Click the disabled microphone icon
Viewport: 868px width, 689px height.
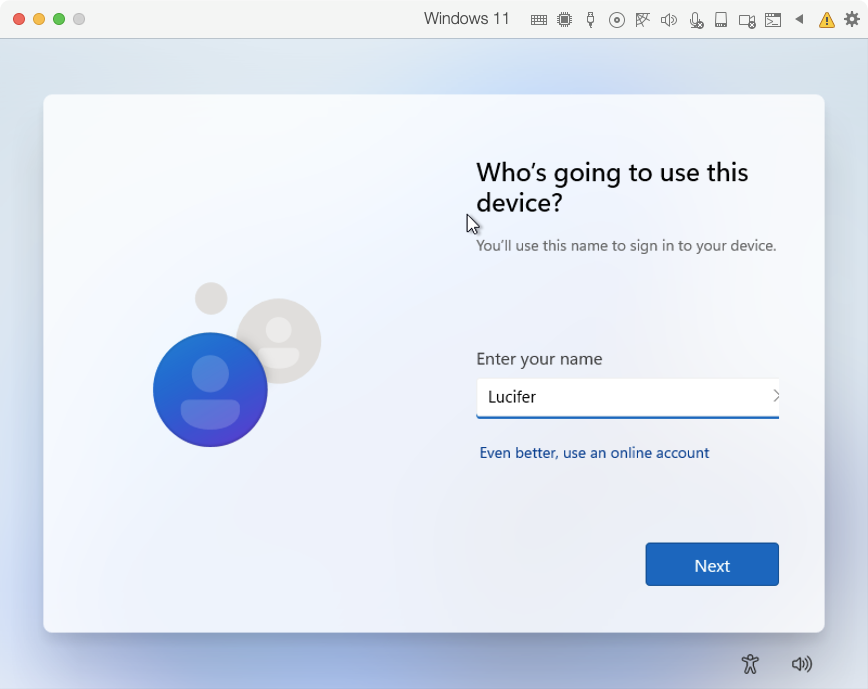click(x=696, y=20)
